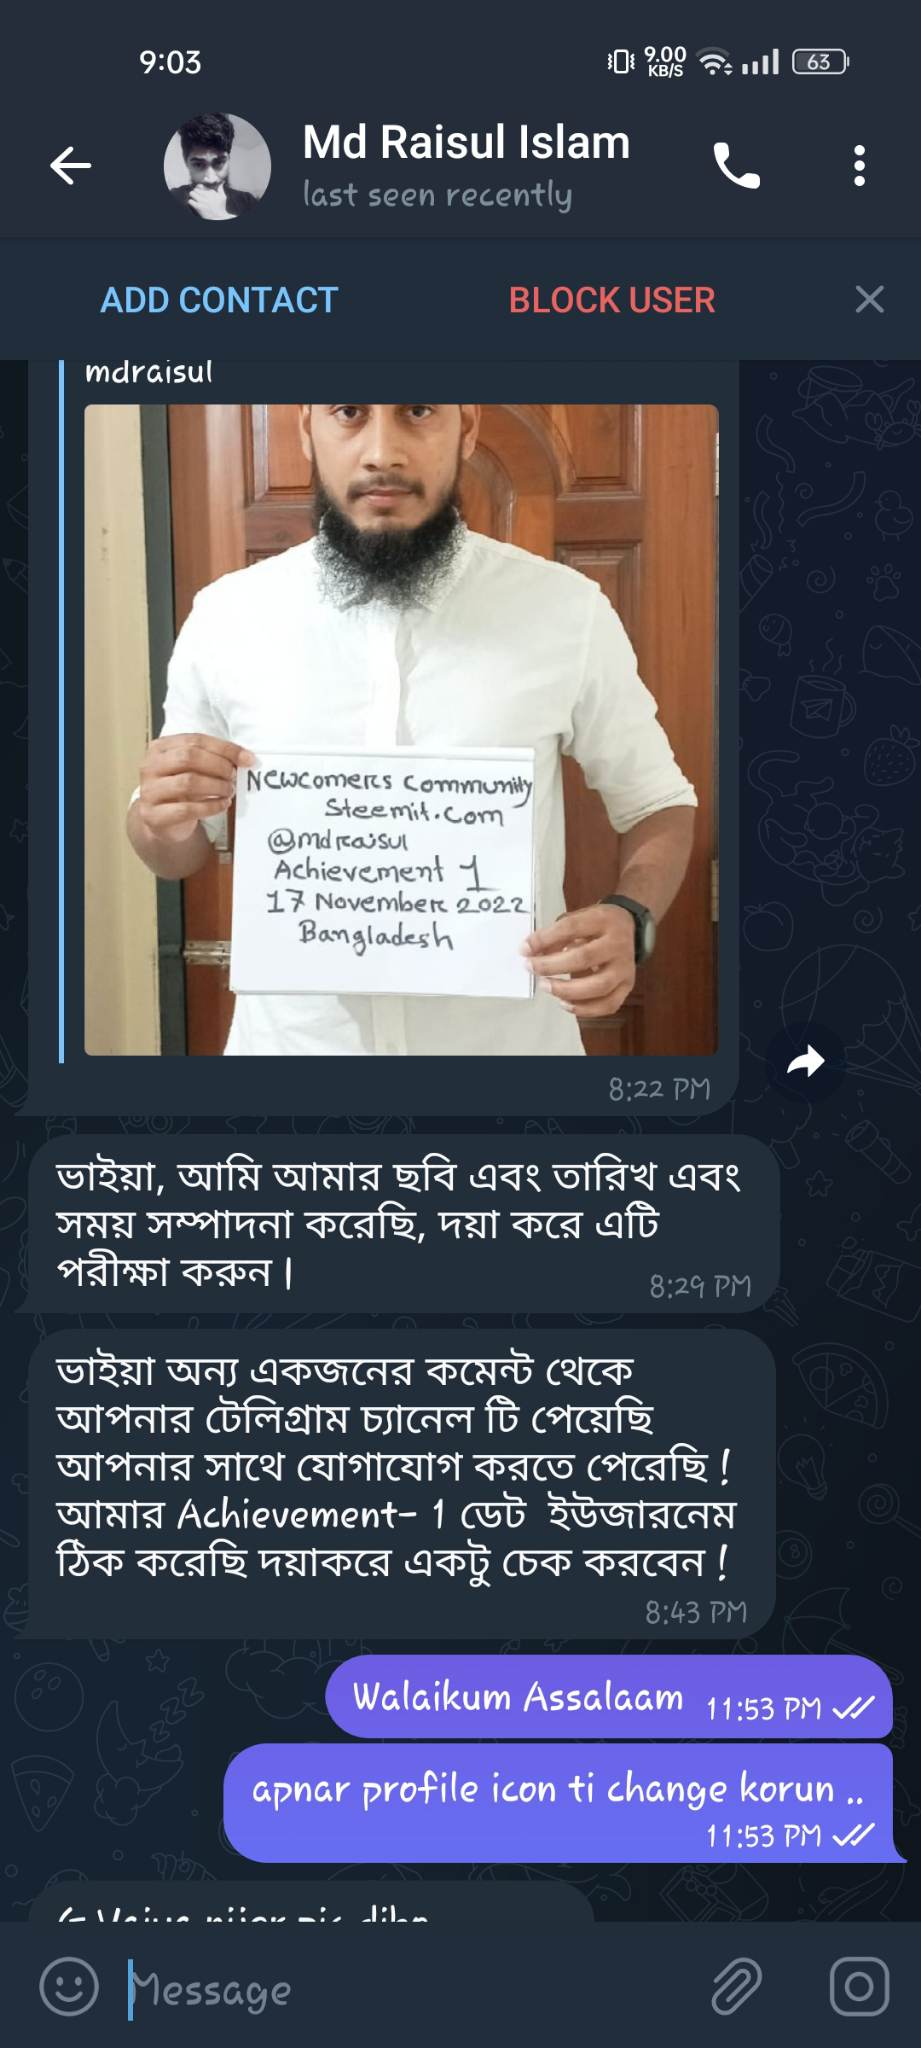The image size is (921, 2048).
Task: Open the camera icon in message bar
Action: [x=859, y=1986]
